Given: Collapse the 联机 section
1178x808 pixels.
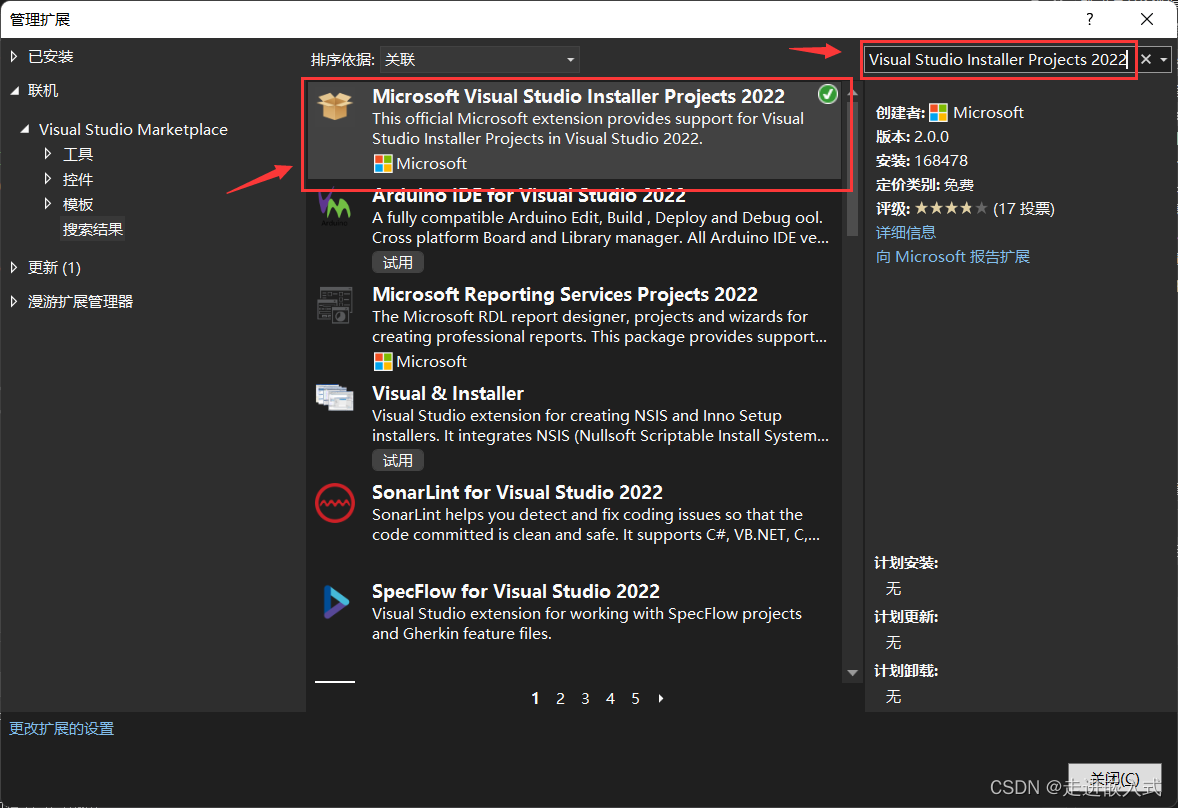Looking at the screenshot, I should [x=15, y=91].
